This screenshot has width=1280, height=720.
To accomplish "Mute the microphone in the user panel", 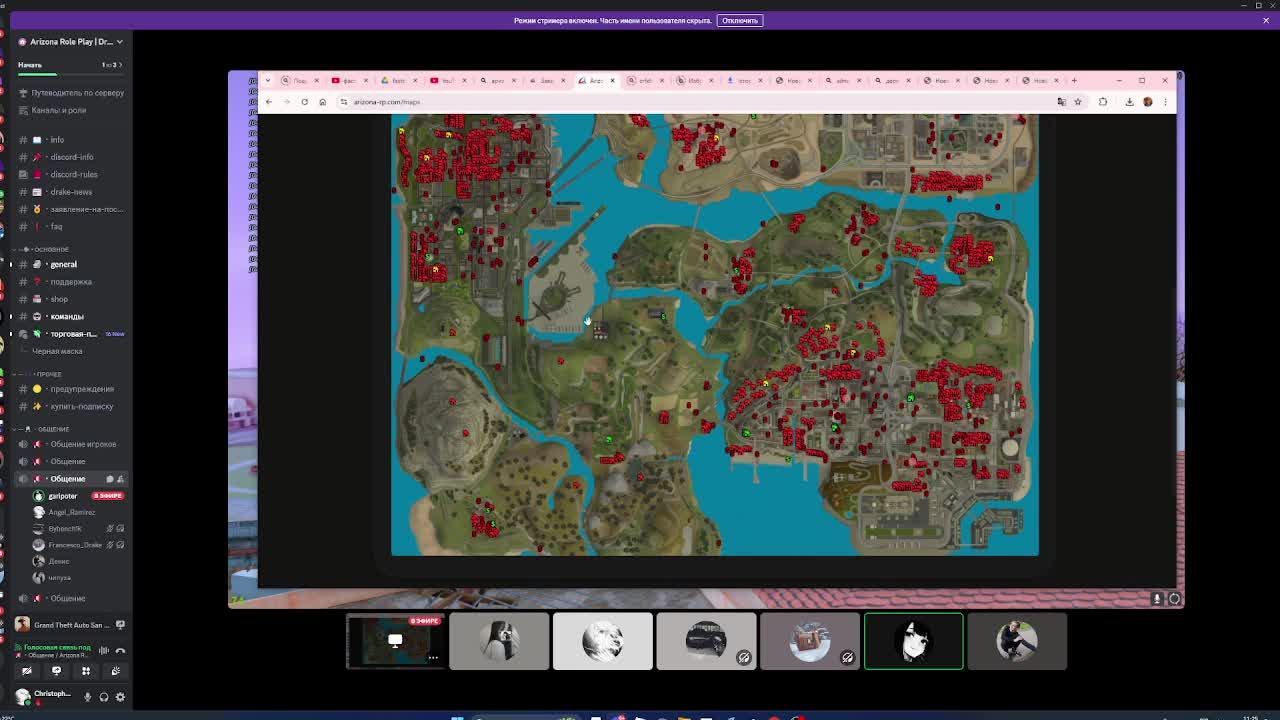I will tap(87, 697).
